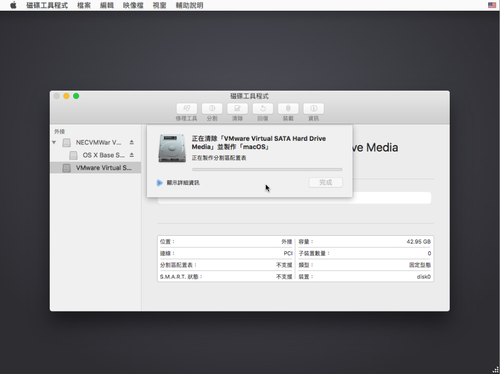Click the Mount (裝載) toolbar icon
Screen dimensions: 500x374
(288, 108)
